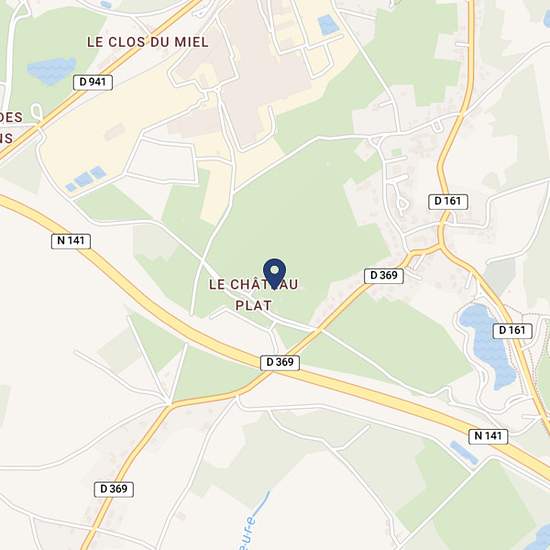
Task: Click the narrow blue basin below N 141
Action: pos(463,453)
